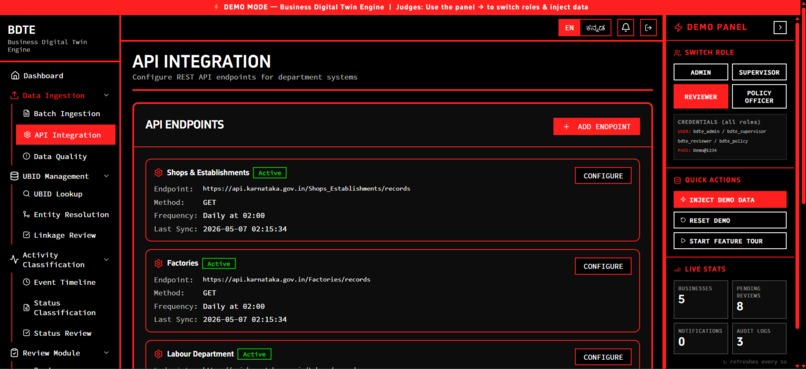Viewport: 806px width, 369px height.
Task: Click the Entity Resolution branch icon
Action: [27, 215]
